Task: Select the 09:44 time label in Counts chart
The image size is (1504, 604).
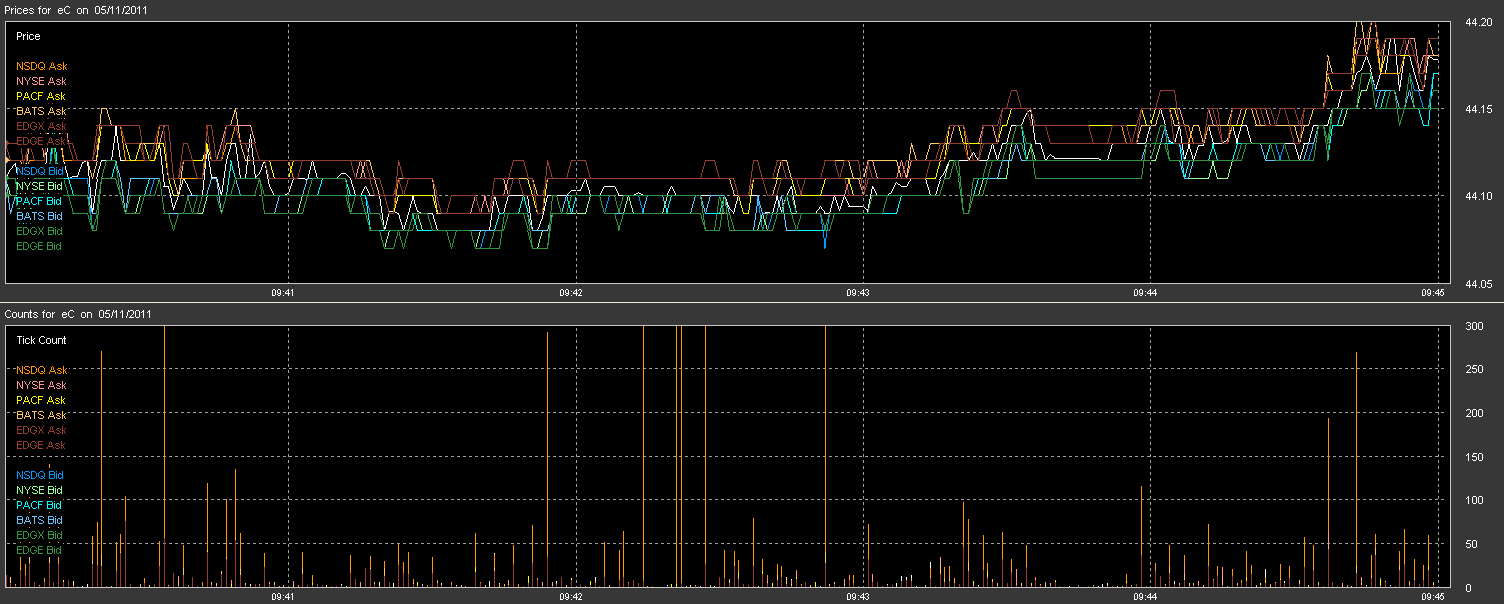Action: [1145, 597]
